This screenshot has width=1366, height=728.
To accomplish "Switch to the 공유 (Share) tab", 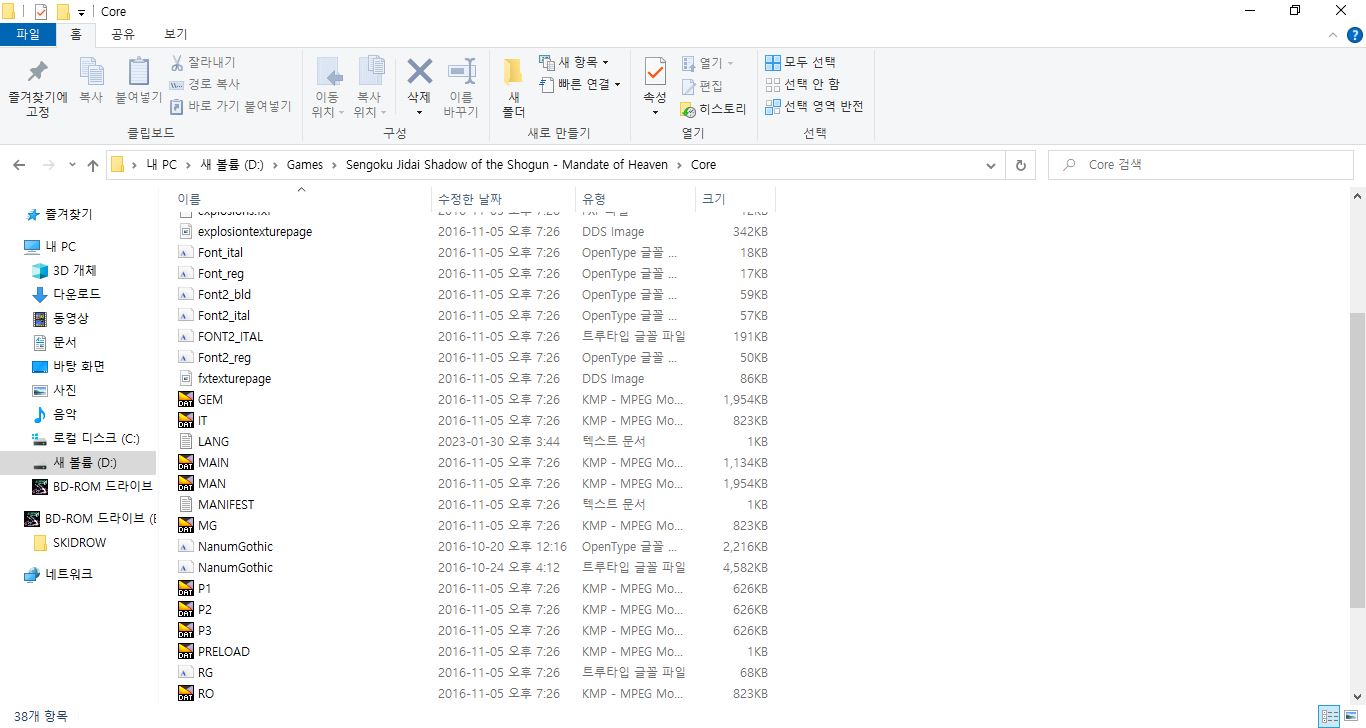I will tap(123, 34).
